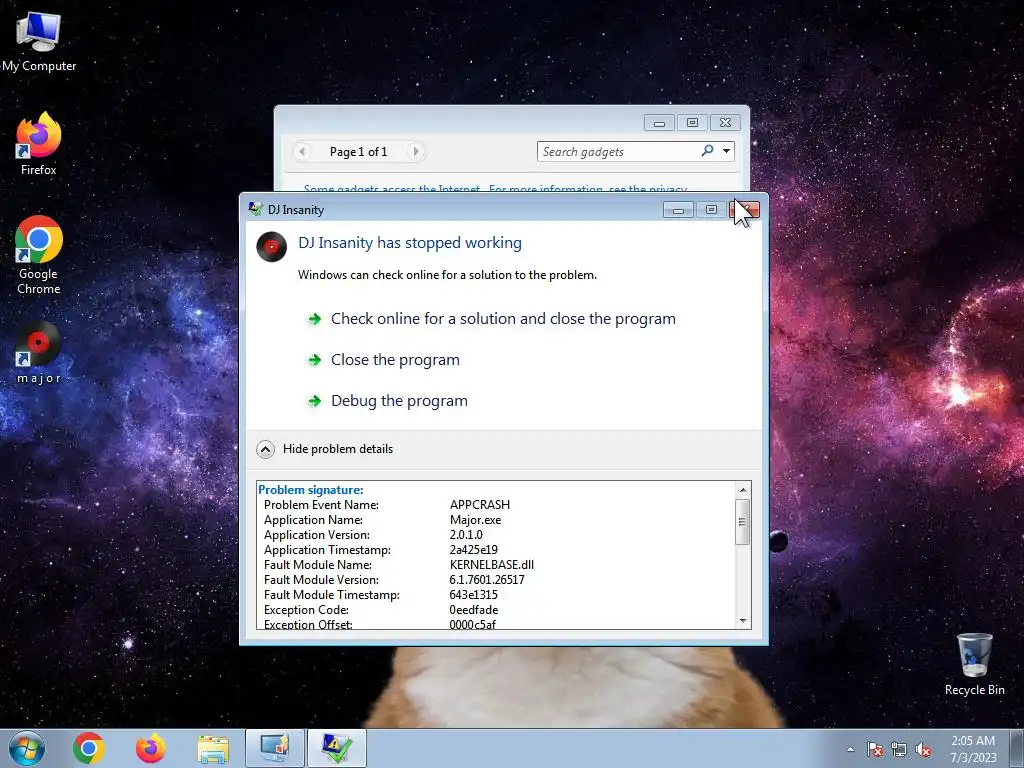The image size is (1024, 768).
Task: Minimize the DJ Insanity dialog
Action: pyautogui.click(x=679, y=210)
